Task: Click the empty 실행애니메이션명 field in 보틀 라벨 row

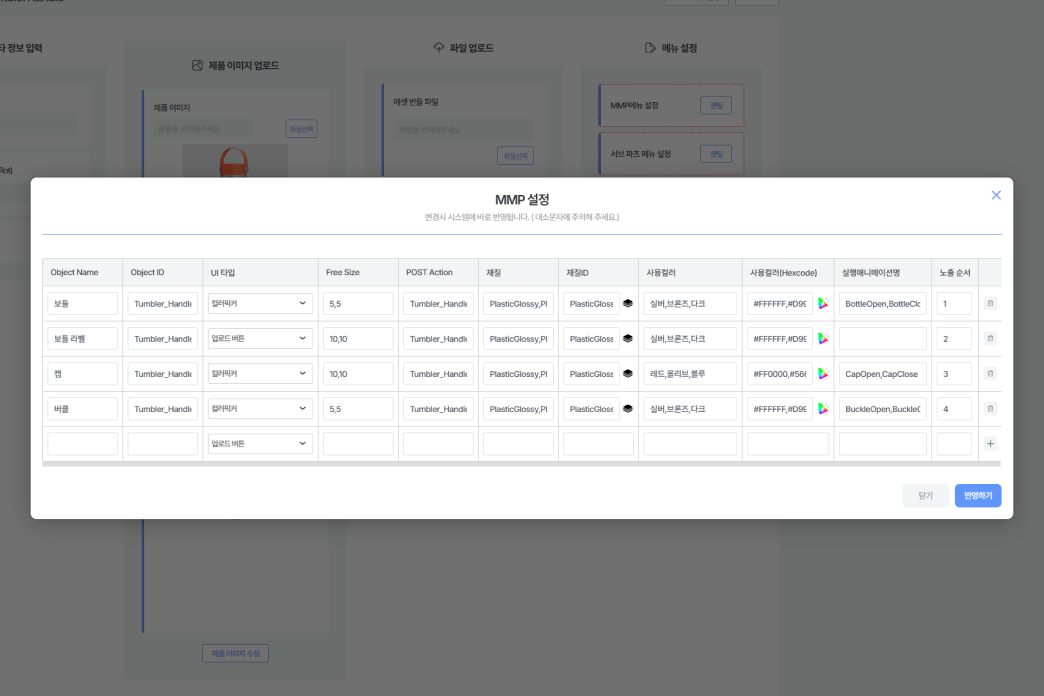Action: tap(882, 339)
